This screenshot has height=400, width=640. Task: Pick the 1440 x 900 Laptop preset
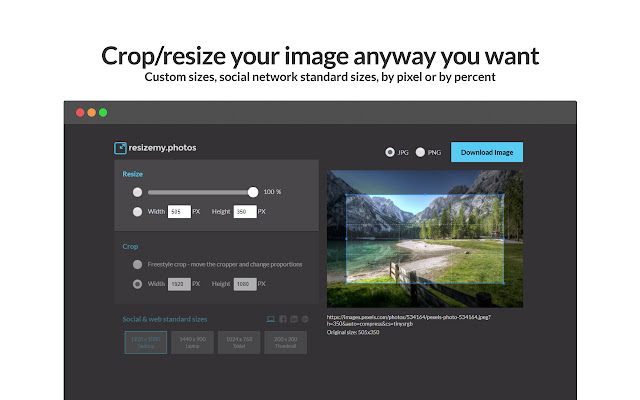[x=192, y=342]
